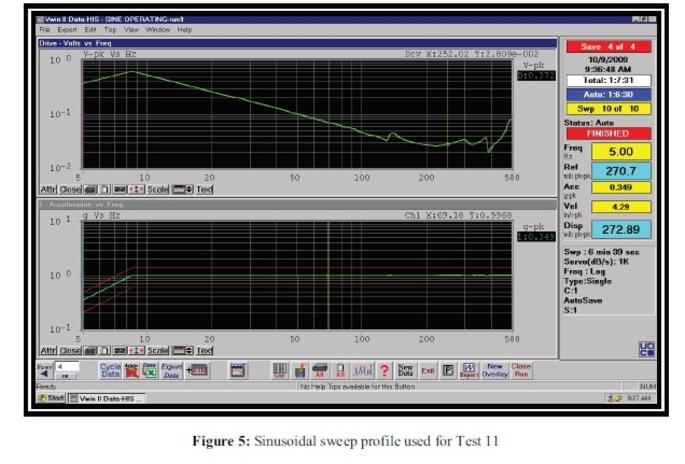Click Attr button under Acceleration graph

48,351
